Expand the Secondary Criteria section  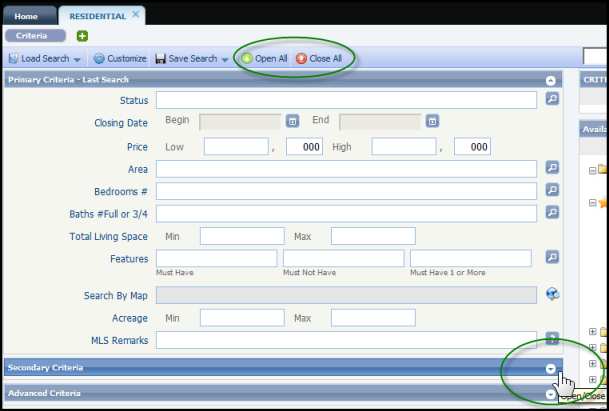550,369
